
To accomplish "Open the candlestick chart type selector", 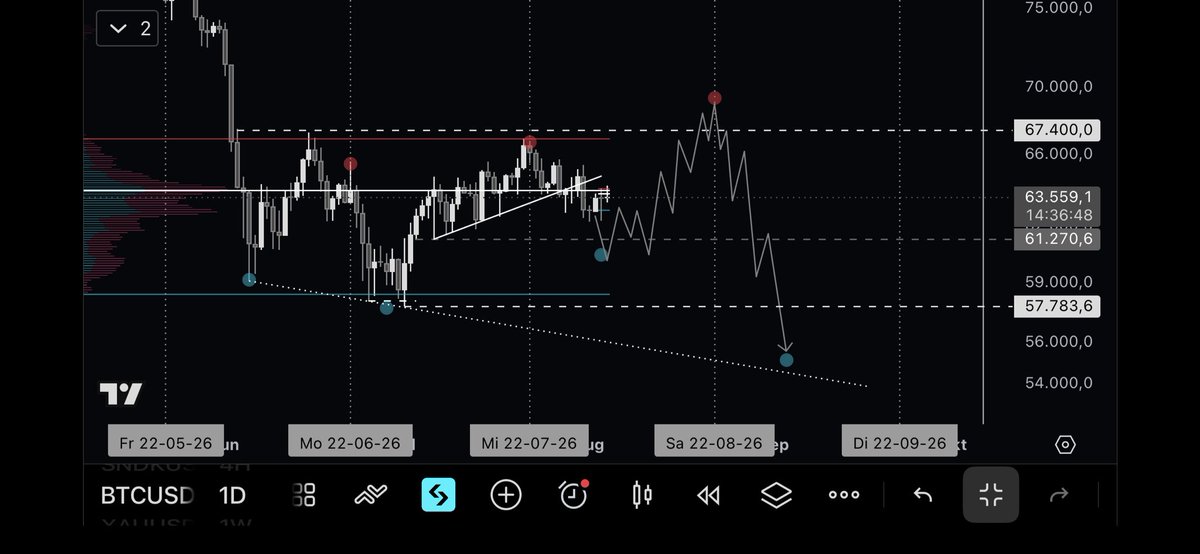I will pos(642,494).
